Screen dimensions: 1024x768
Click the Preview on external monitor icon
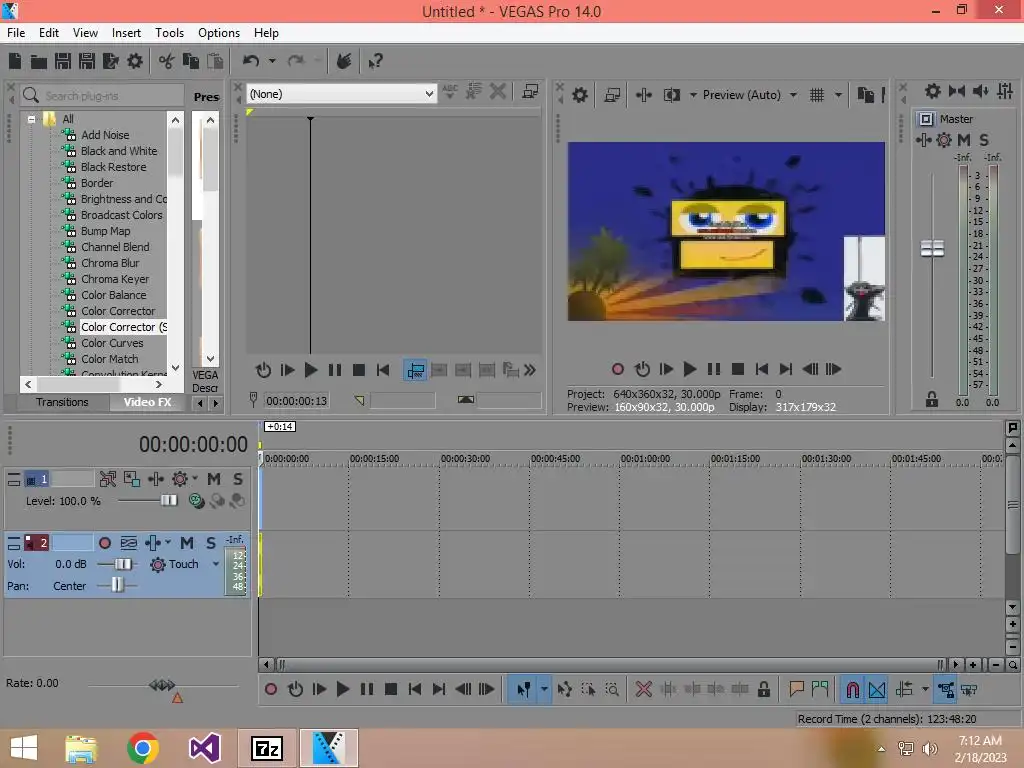coord(612,95)
